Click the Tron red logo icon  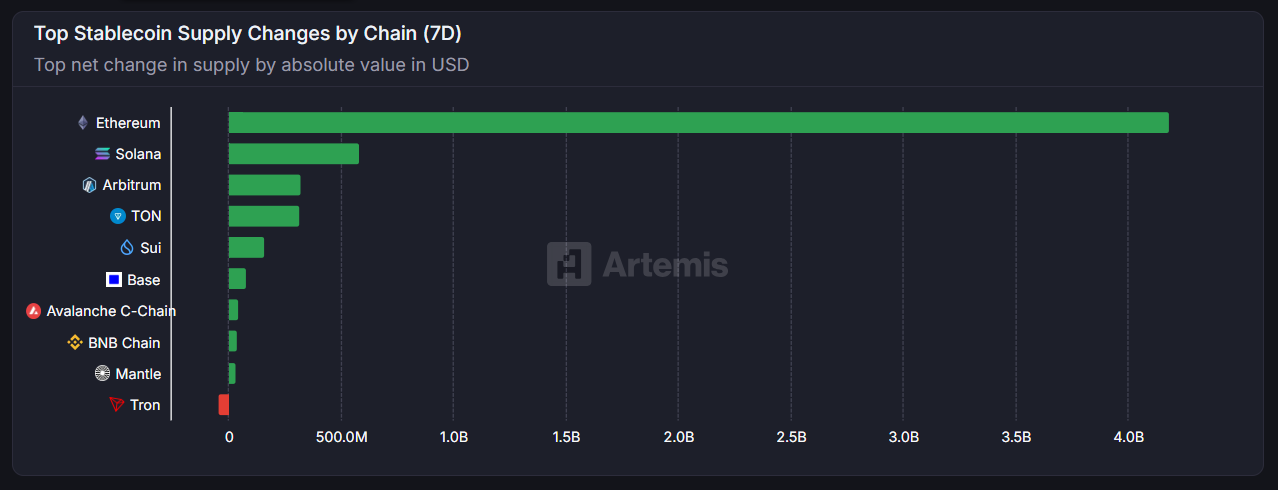117,405
